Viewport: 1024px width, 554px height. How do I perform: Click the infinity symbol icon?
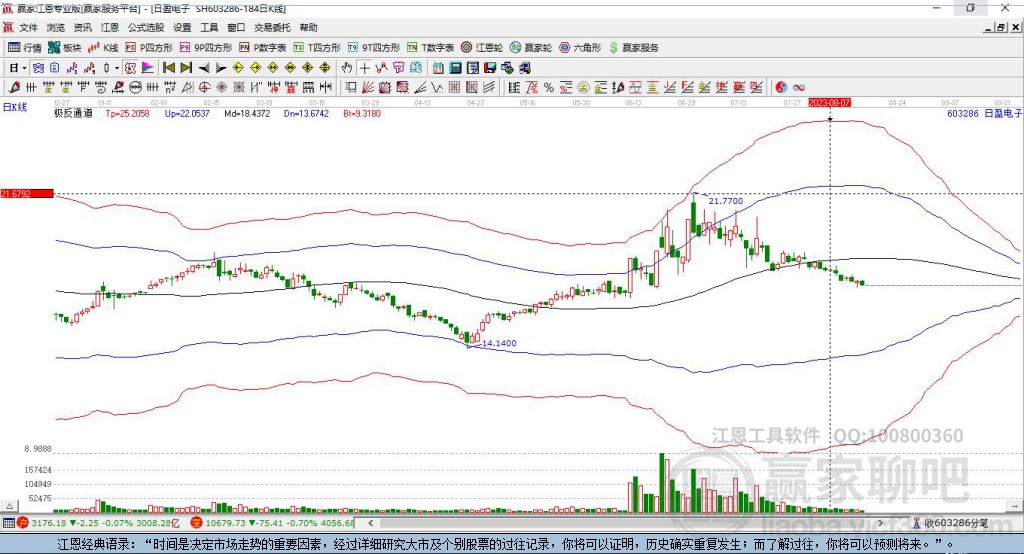[799, 87]
